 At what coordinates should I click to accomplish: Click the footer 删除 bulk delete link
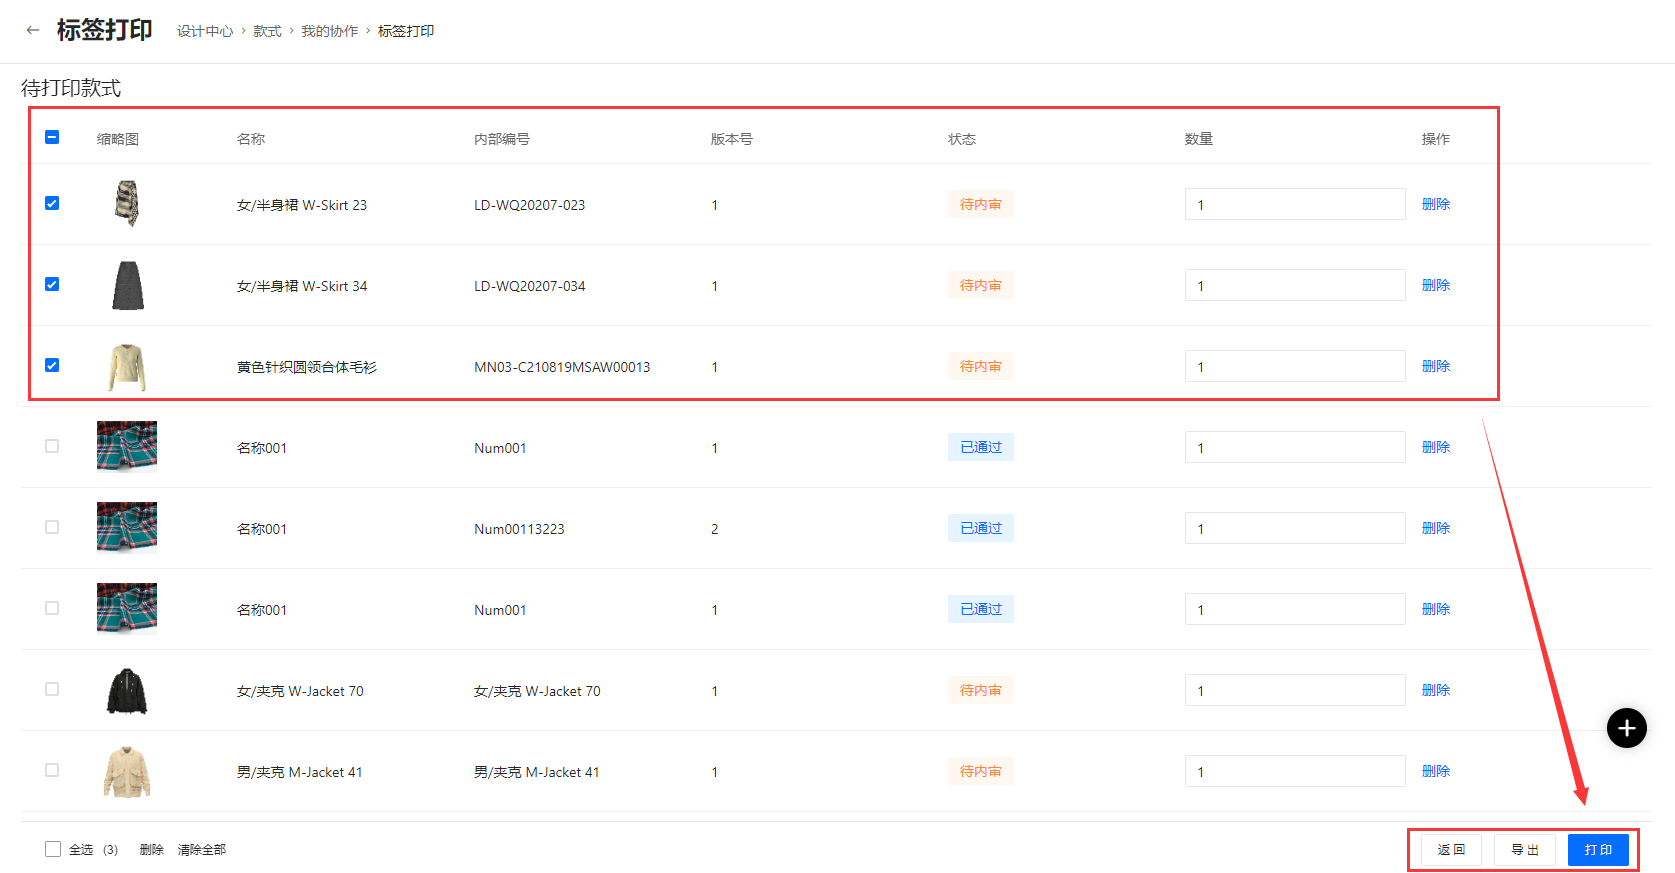coord(151,850)
